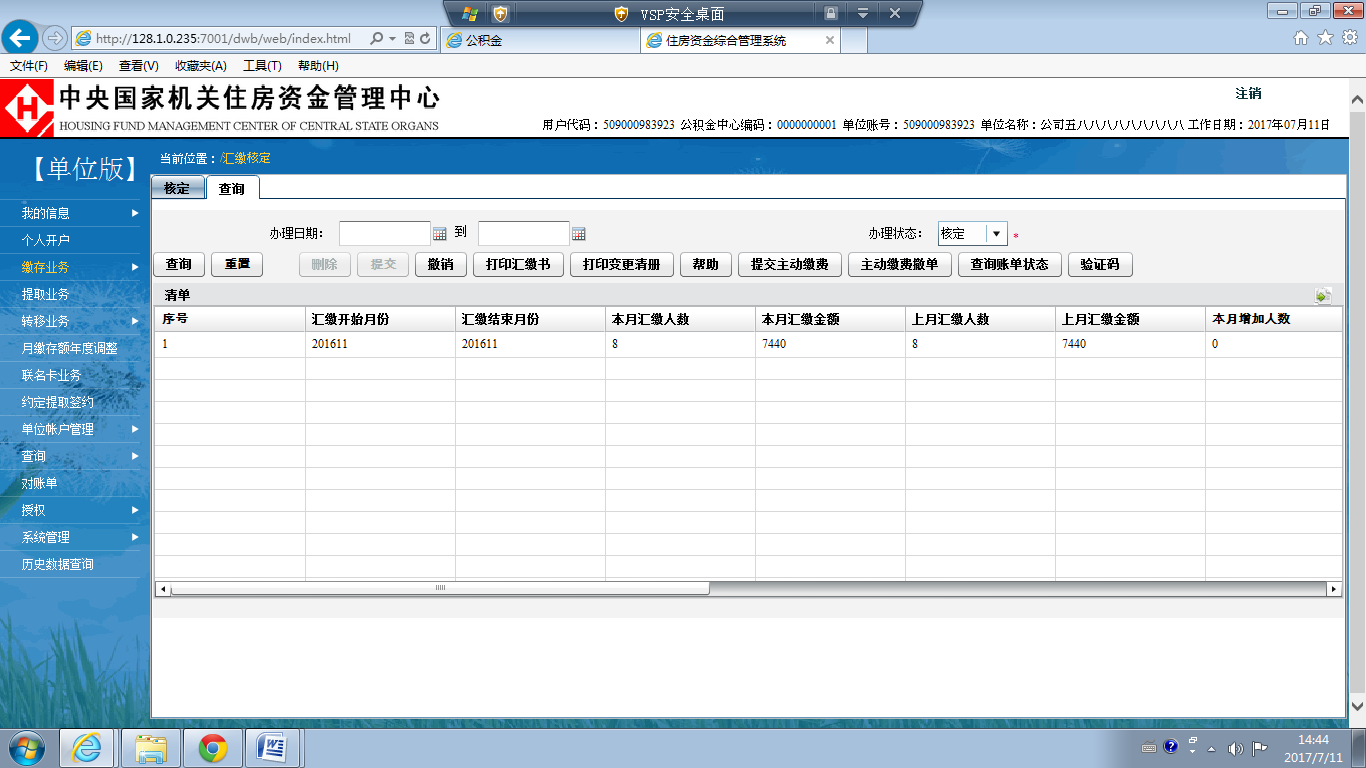
Task: Click the 提交主动缴费 button
Action: pos(789,264)
